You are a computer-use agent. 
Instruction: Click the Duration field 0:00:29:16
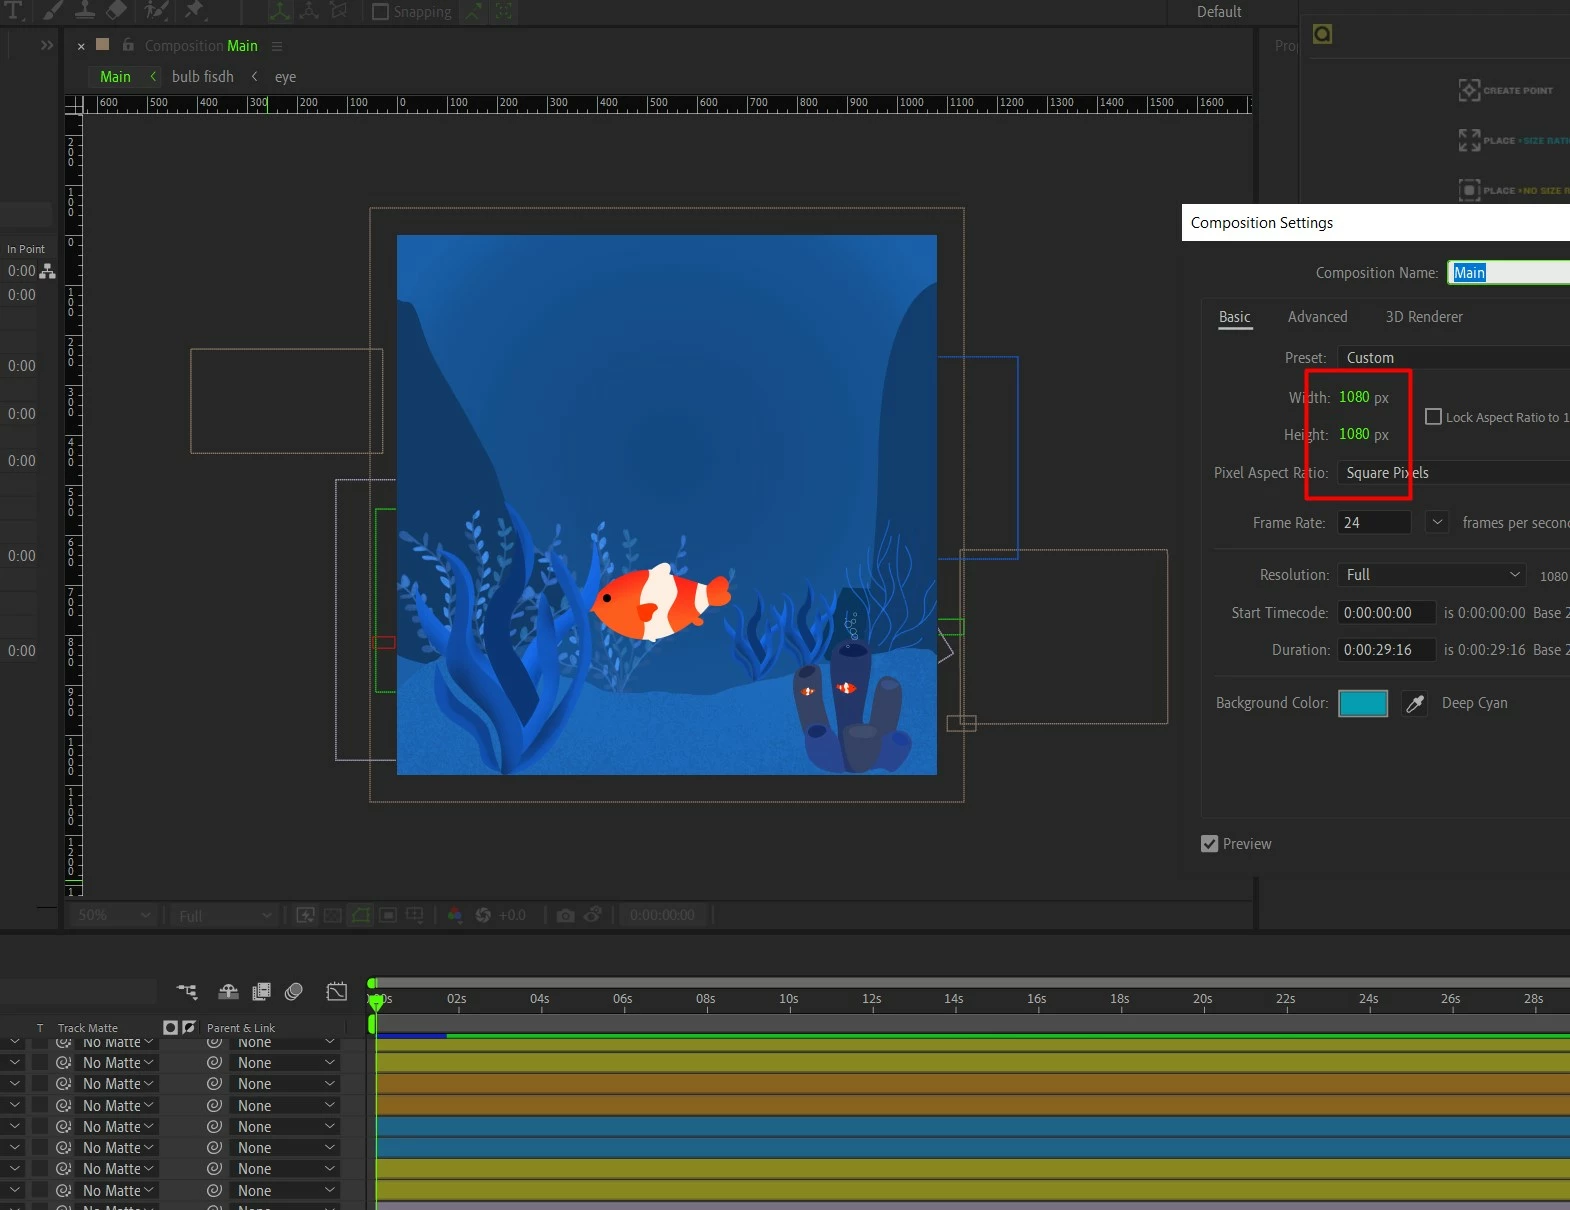tap(1387, 650)
